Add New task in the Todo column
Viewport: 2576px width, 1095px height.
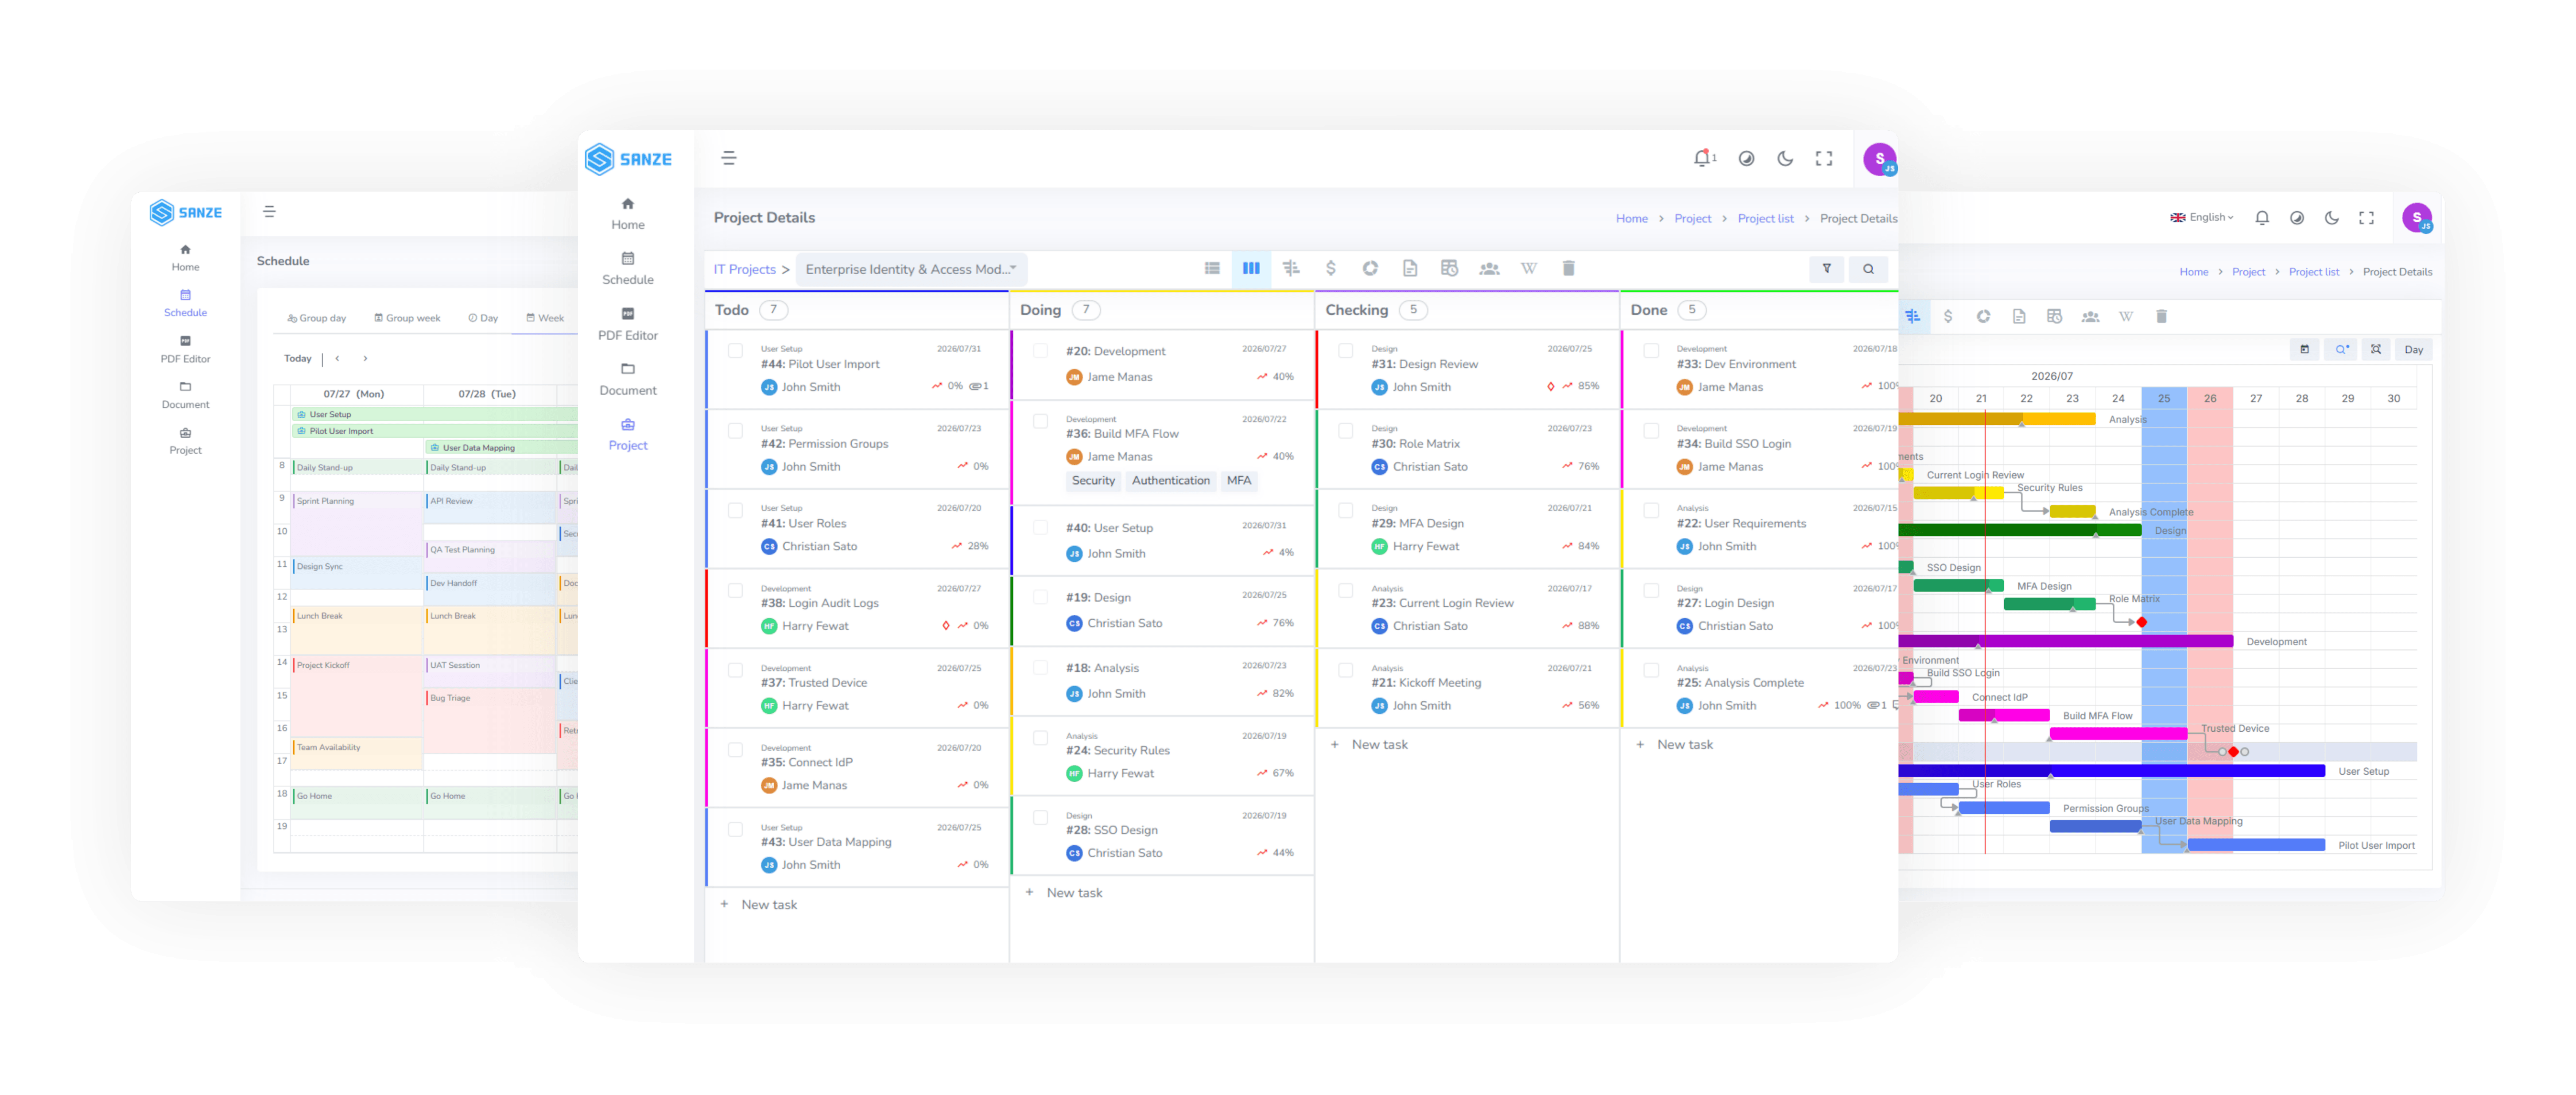[759, 904]
